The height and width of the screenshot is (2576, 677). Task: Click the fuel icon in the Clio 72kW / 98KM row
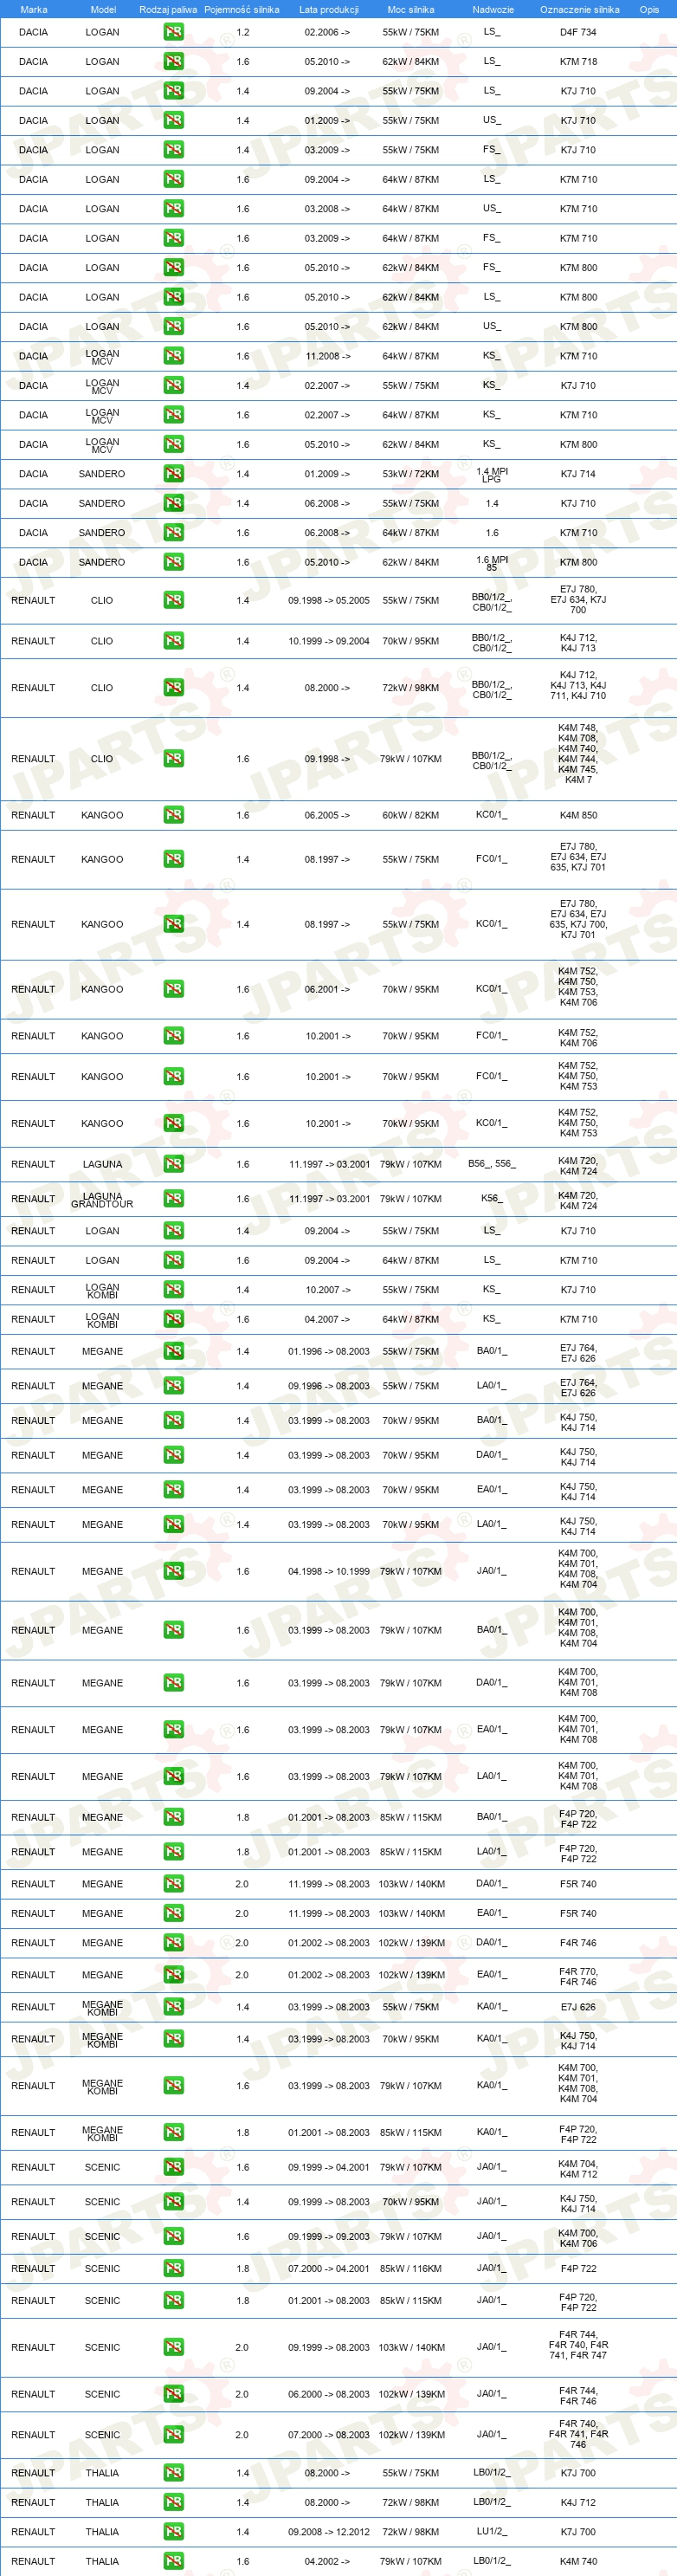click(173, 688)
